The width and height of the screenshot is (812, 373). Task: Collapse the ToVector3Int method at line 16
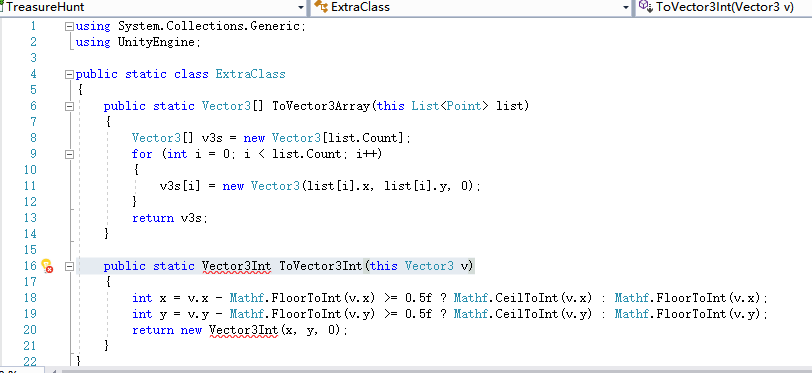[x=69, y=266]
